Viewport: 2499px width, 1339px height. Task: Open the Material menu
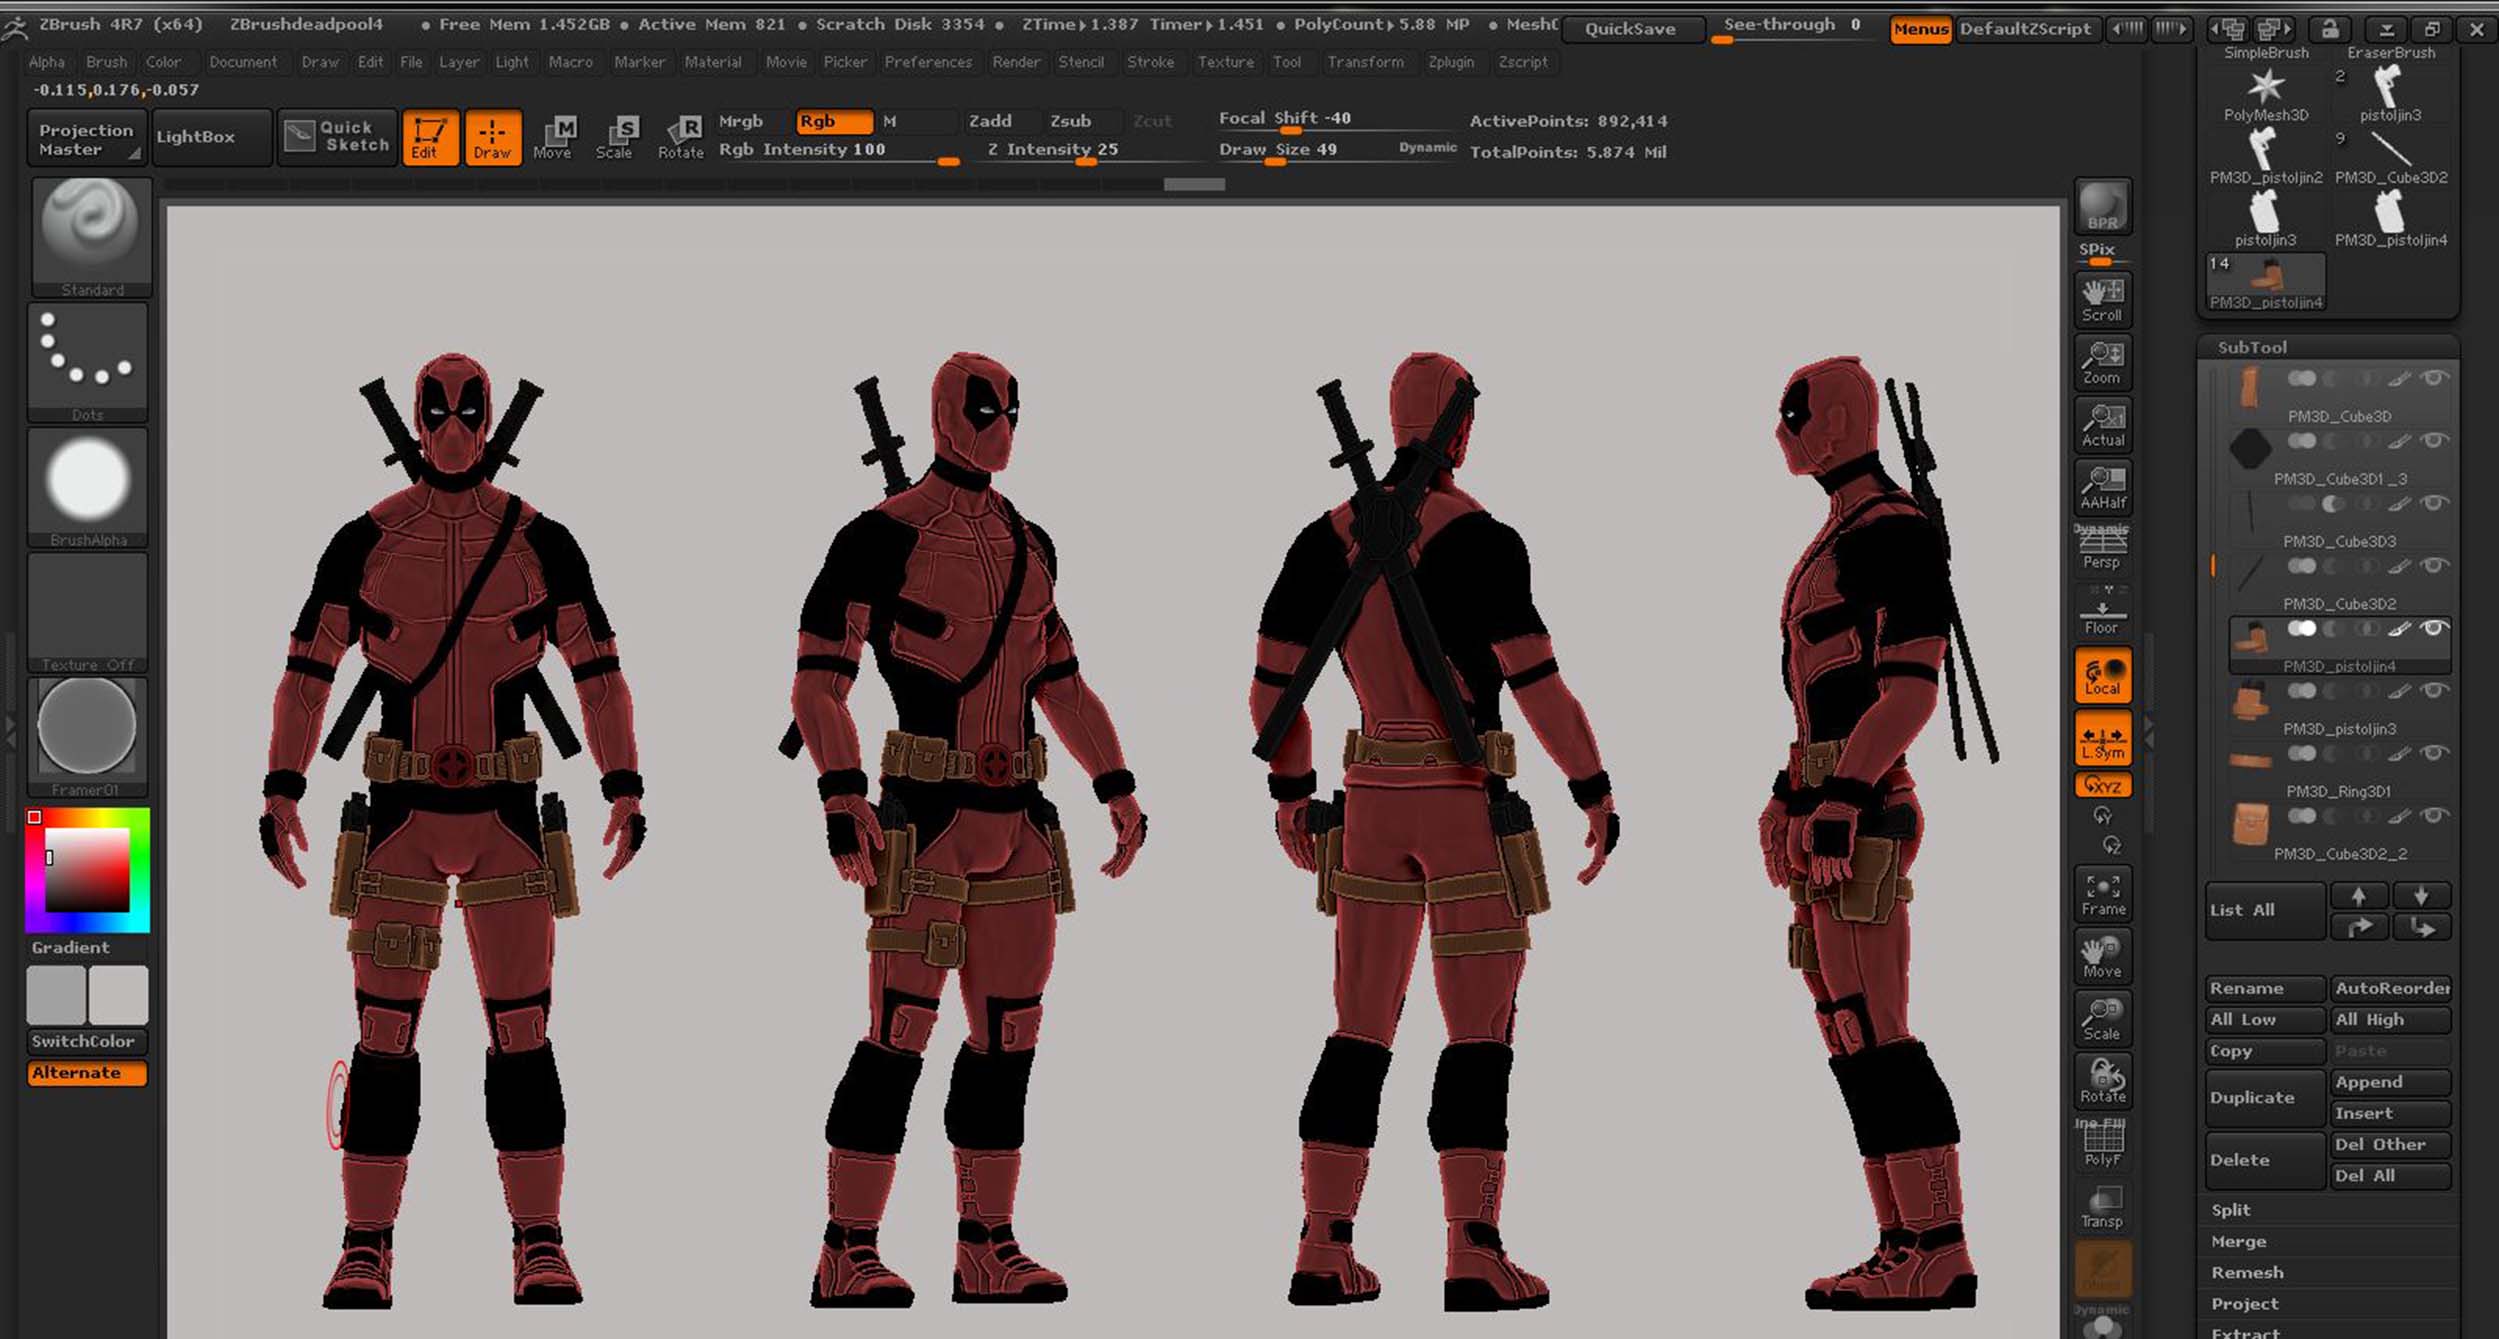click(x=713, y=62)
